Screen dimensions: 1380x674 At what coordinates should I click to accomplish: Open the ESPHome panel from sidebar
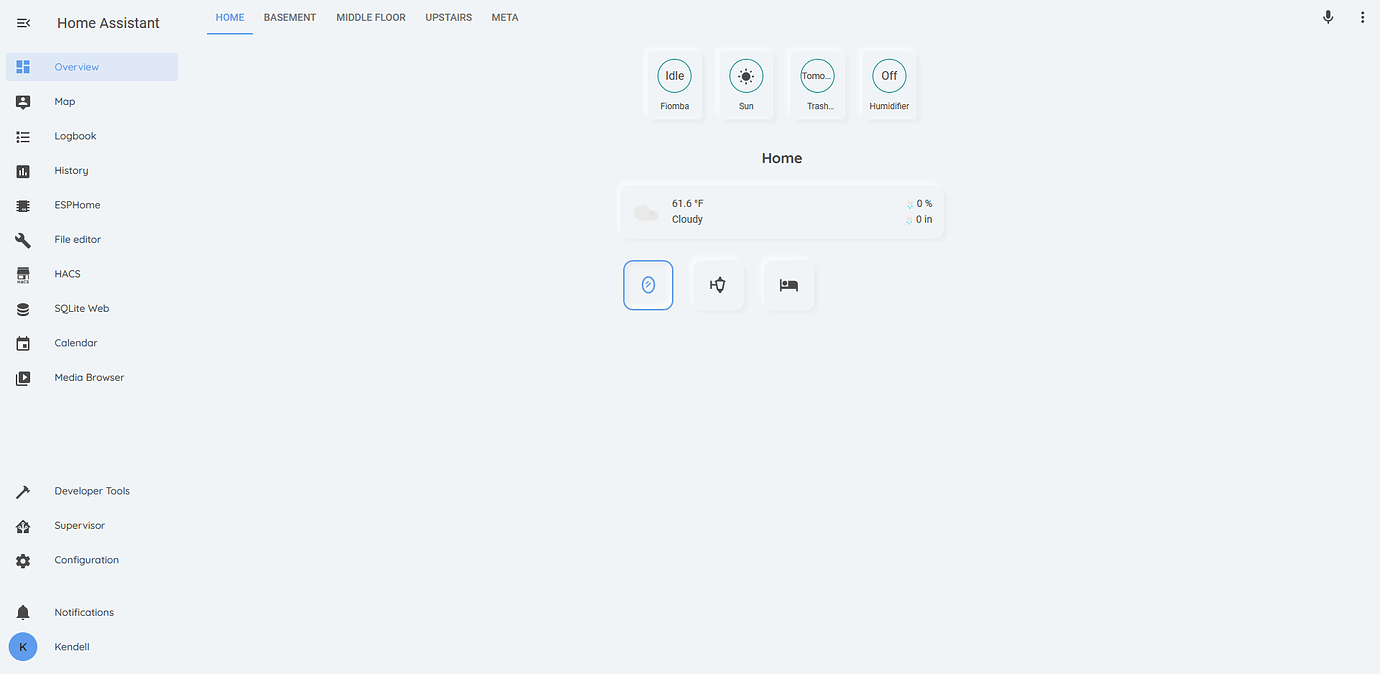tap(77, 204)
